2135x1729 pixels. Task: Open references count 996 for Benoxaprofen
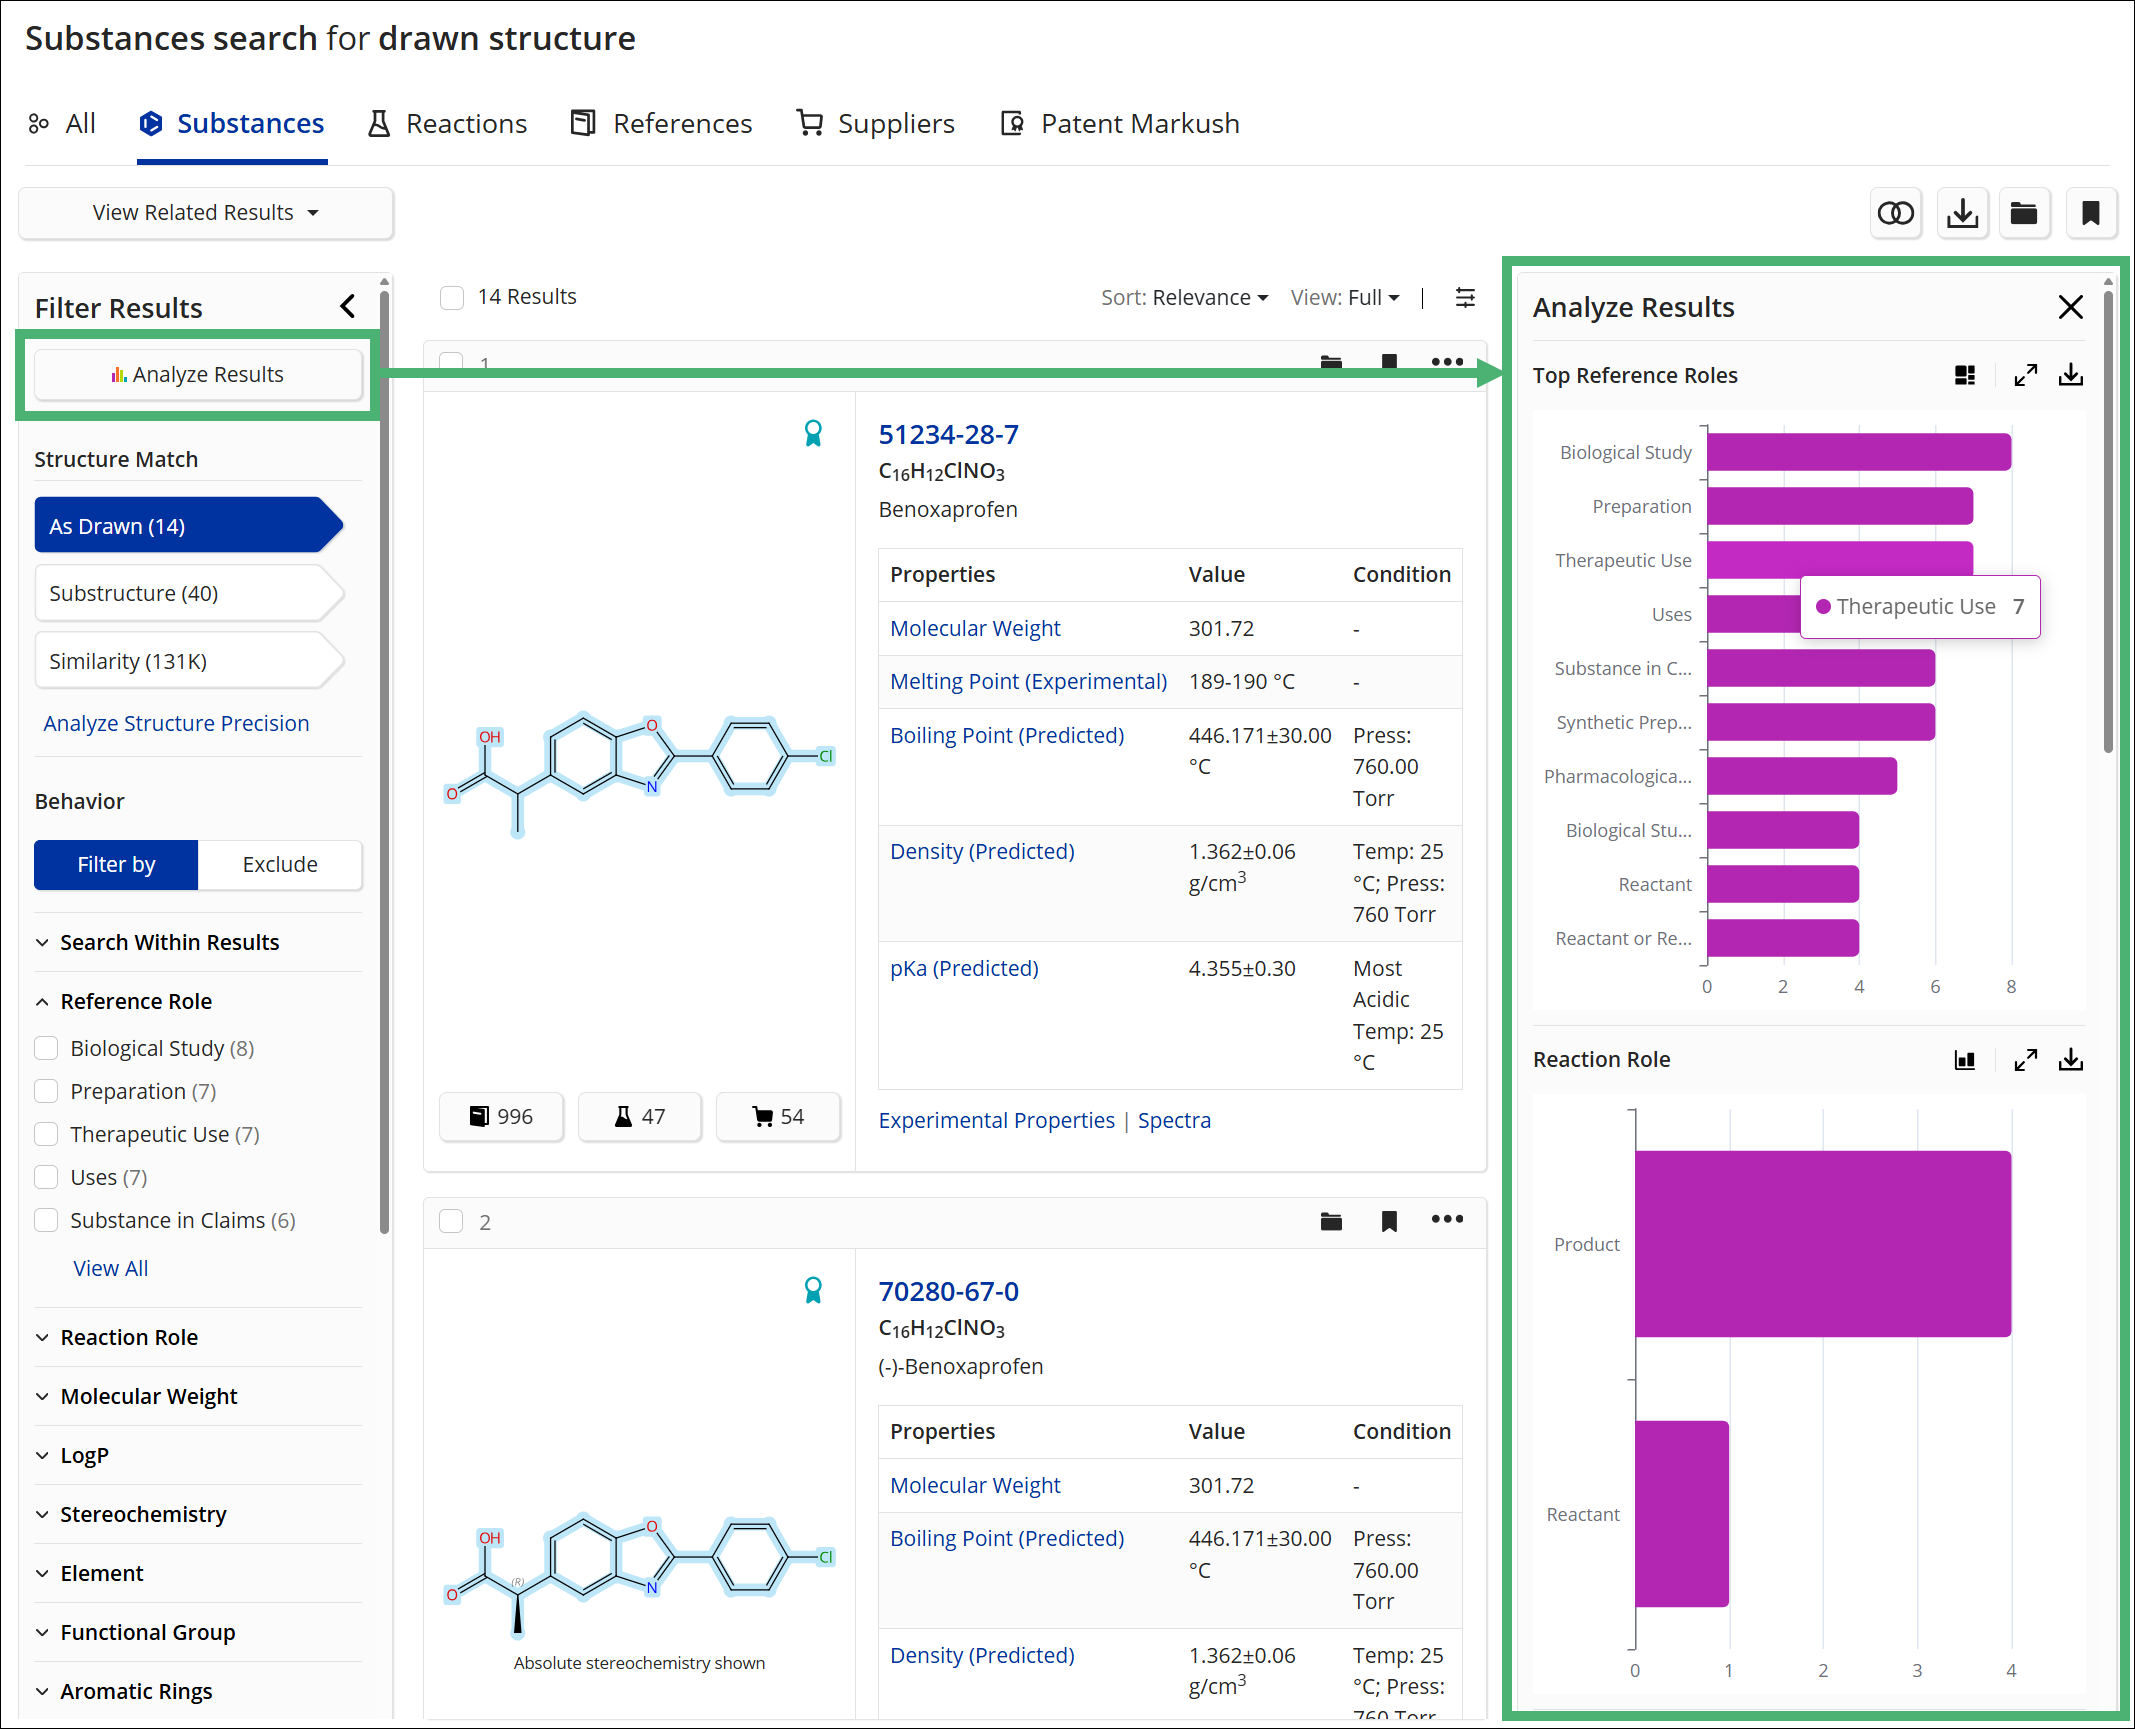pyautogui.click(x=501, y=1116)
